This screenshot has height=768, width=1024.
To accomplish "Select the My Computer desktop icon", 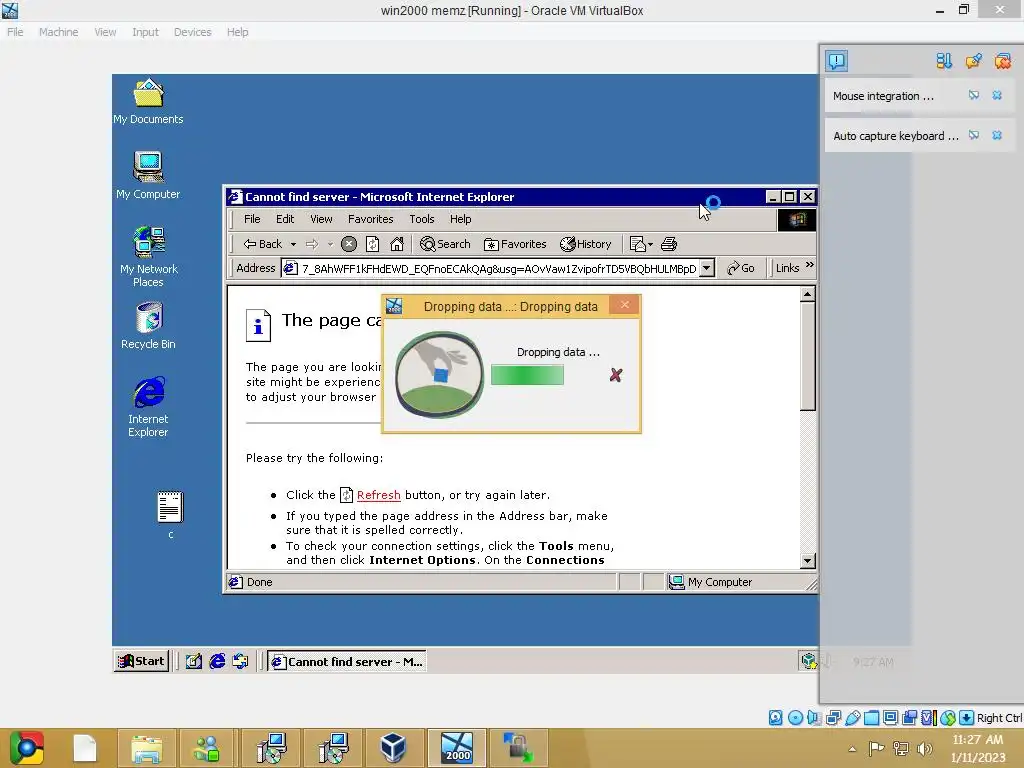I will click(x=148, y=175).
